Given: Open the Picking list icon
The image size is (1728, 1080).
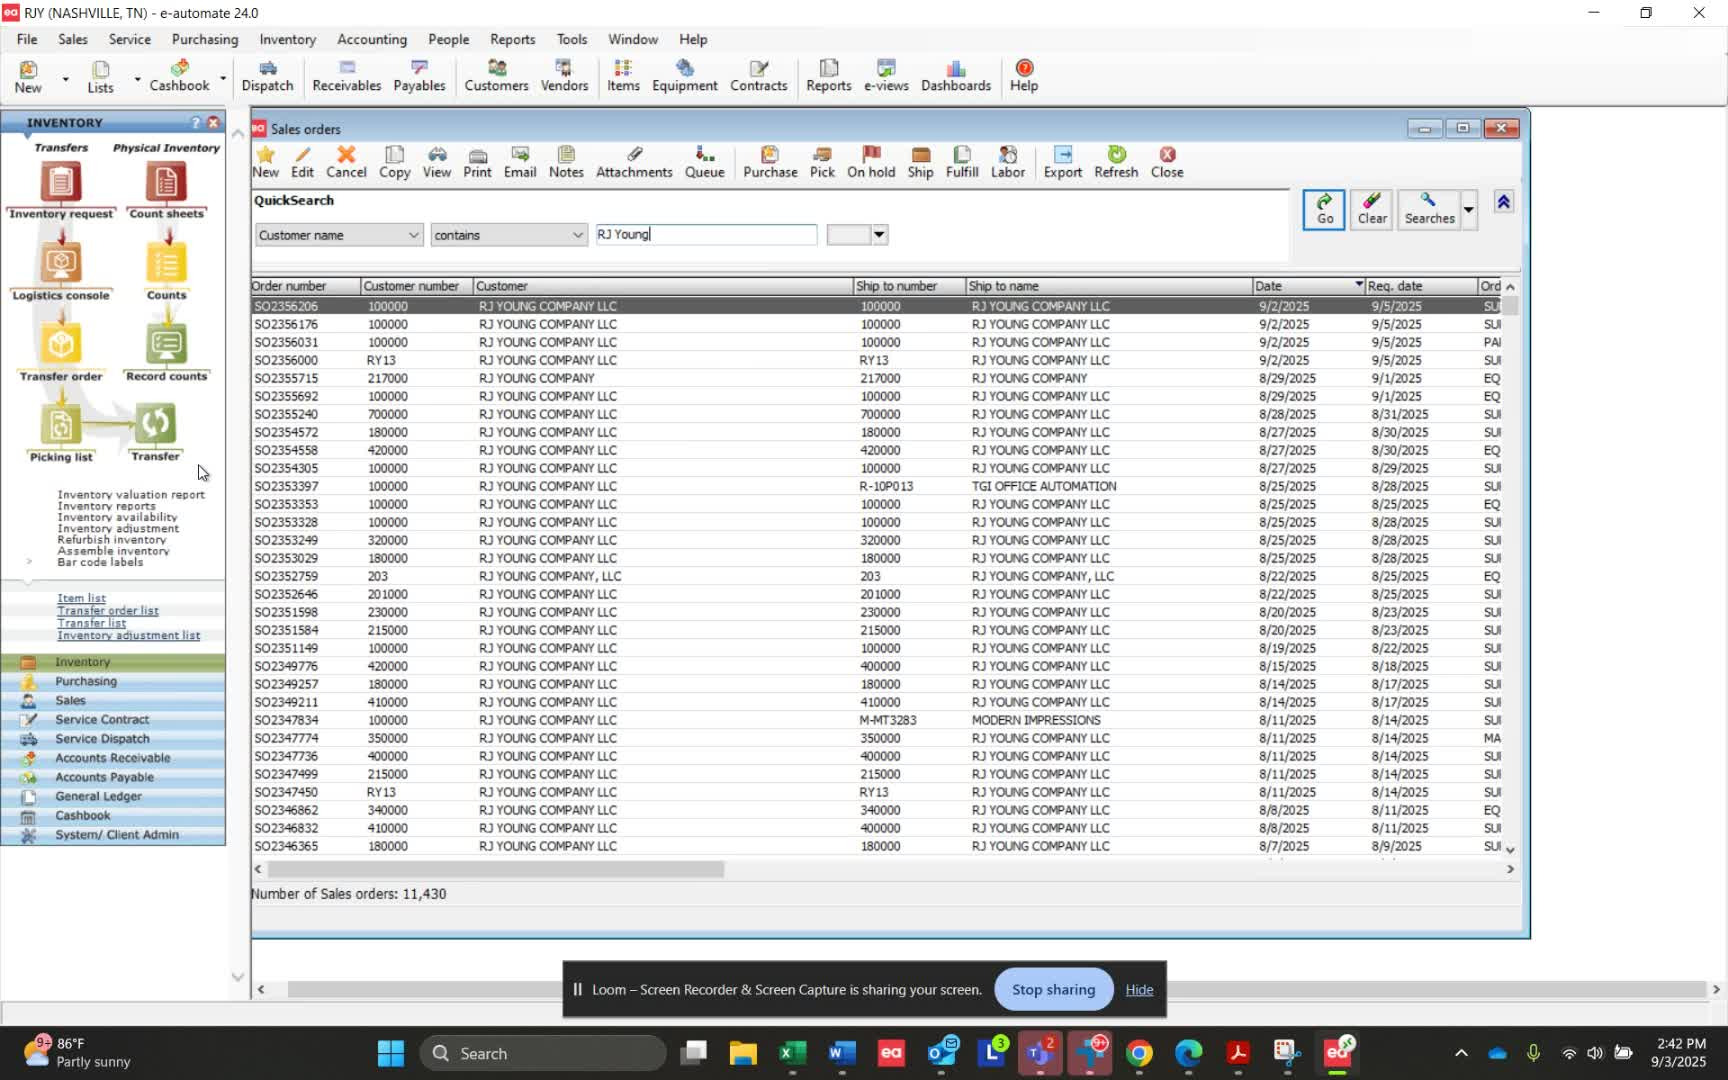Looking at the screenshot, I should [x=61, y=434].
